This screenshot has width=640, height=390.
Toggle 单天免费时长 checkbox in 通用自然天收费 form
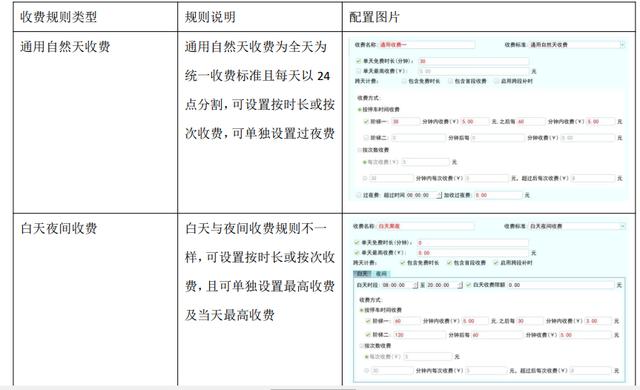pos(358,61)
